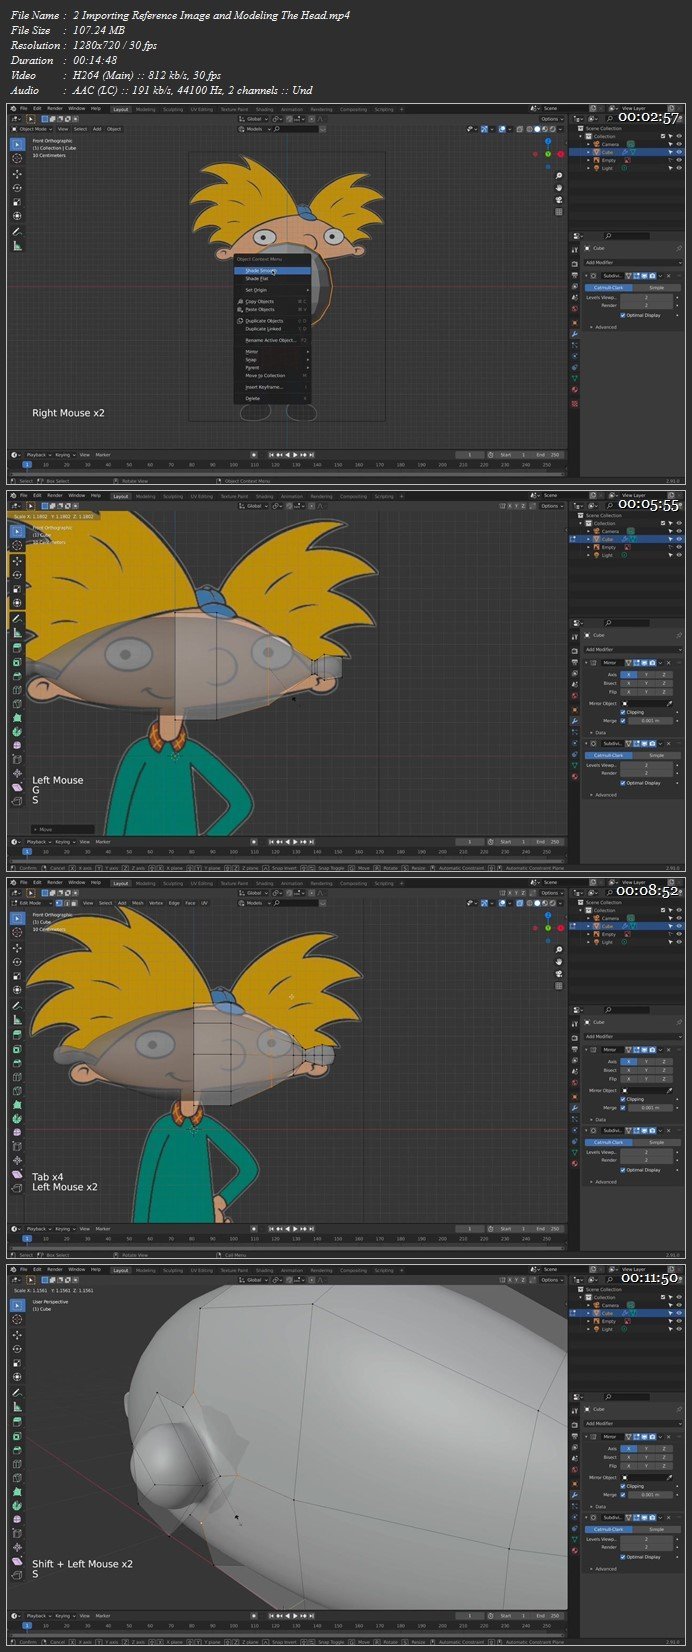Select the Scale tool in the 00:11:50 frame
Viewport: 692px width, 1652px height.
(x=17, y=1363)
